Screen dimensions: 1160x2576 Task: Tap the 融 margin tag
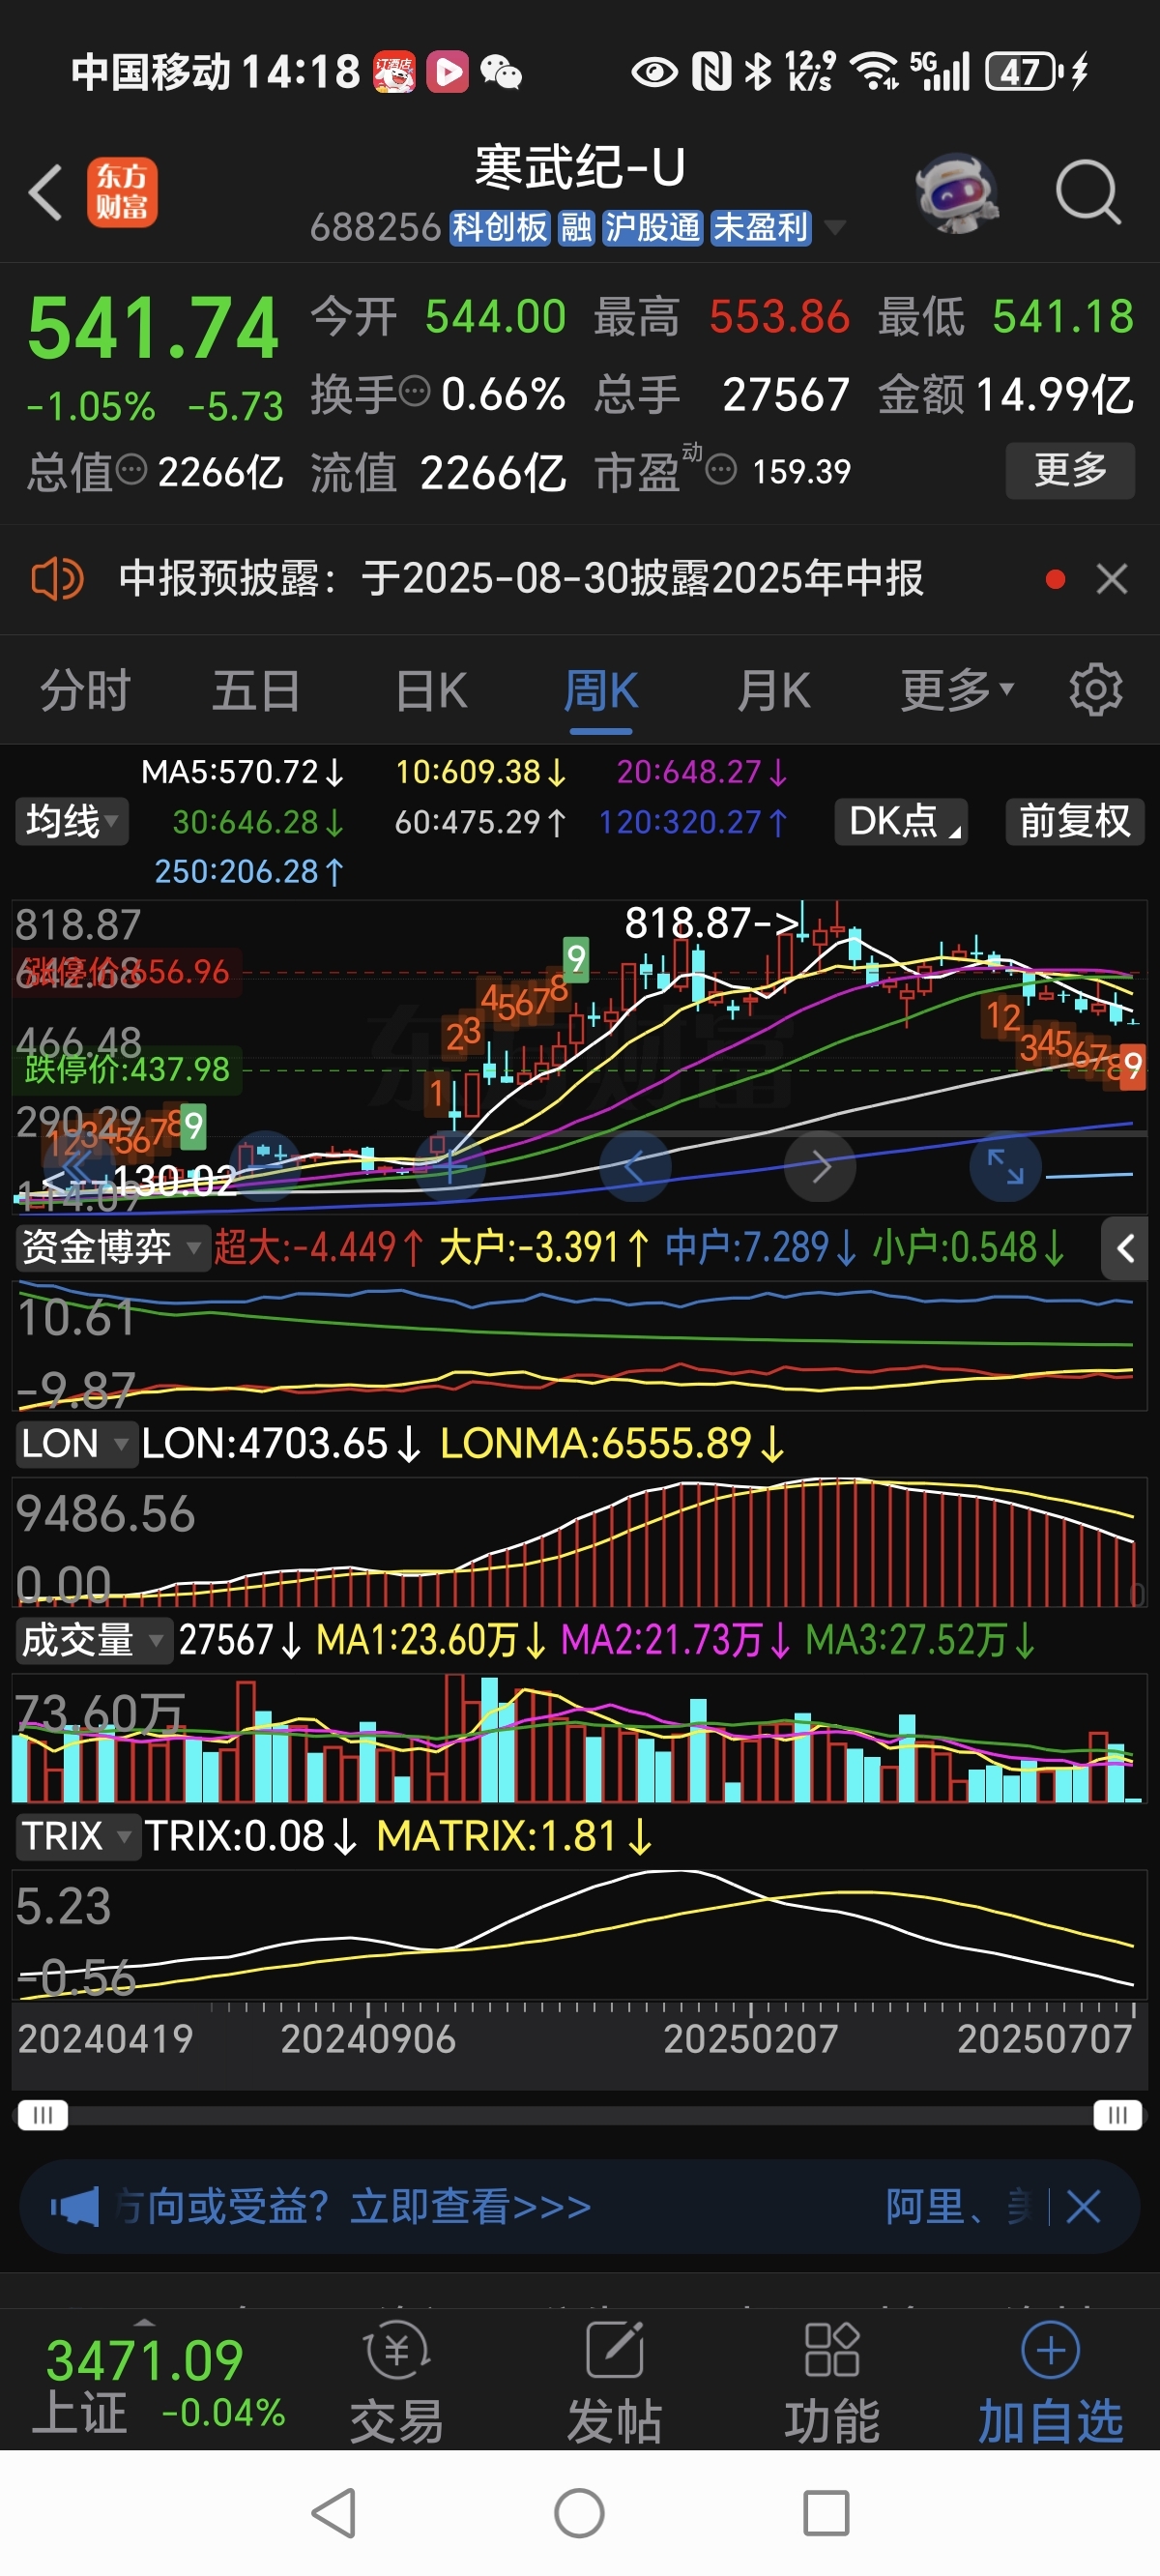pyautogui.click(x=576, y=228)
